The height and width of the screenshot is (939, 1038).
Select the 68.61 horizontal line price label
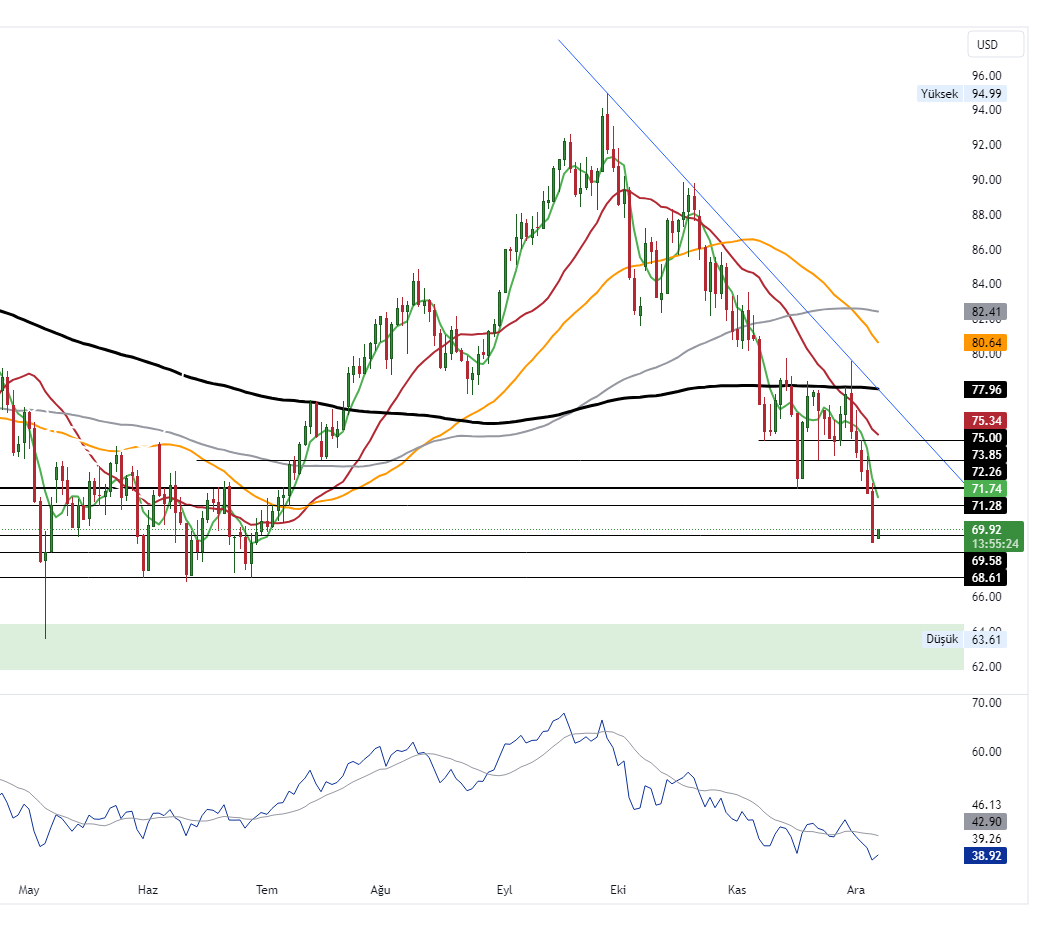click(x=985, y=578)
